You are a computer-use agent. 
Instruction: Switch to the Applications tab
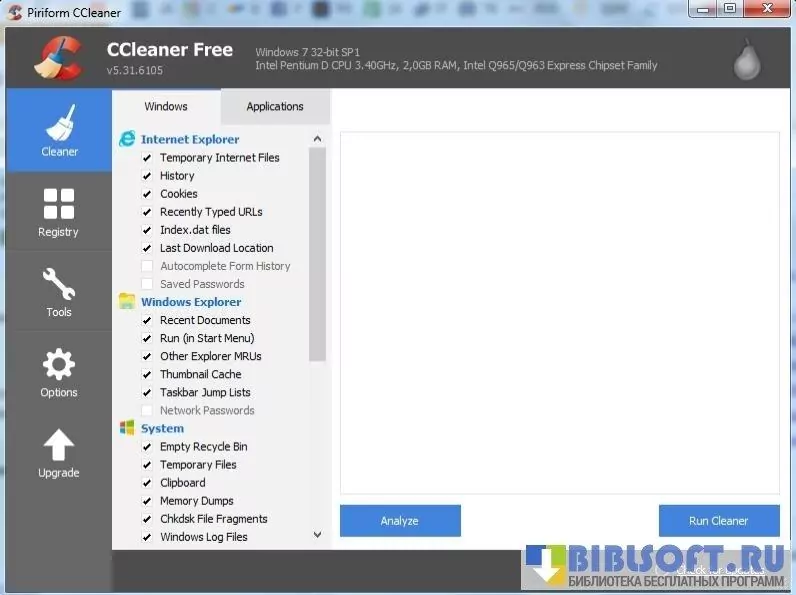(275, 107)
